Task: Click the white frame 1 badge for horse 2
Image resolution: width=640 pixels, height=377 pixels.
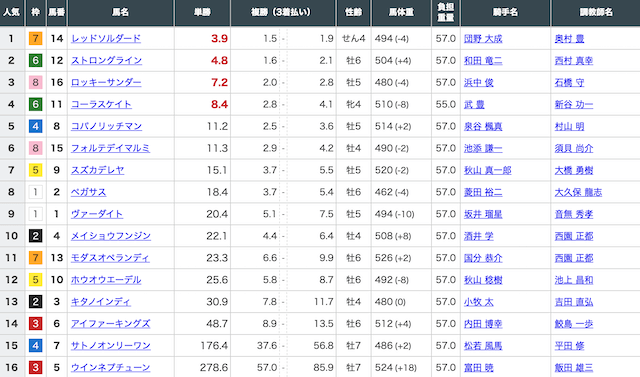Action: pyautogui.click(x=36, y=192)
